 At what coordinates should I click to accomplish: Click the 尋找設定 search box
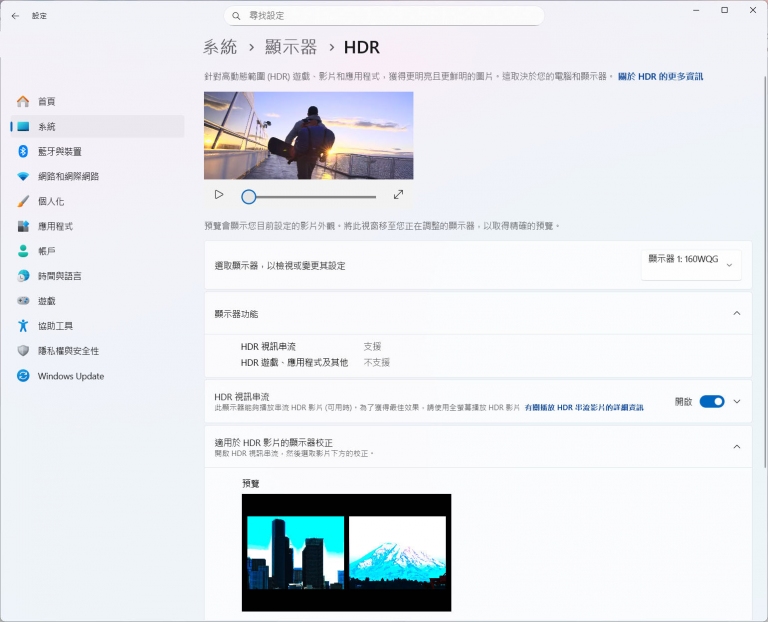[385, 16]
